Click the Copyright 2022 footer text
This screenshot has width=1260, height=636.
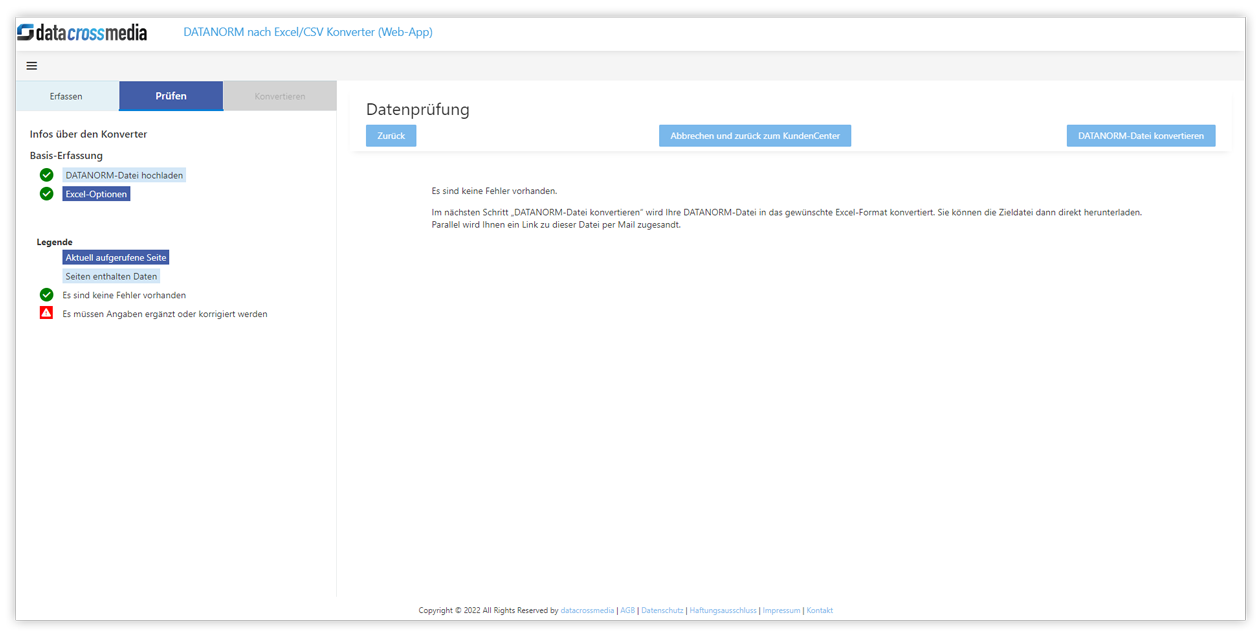point(488,610)
